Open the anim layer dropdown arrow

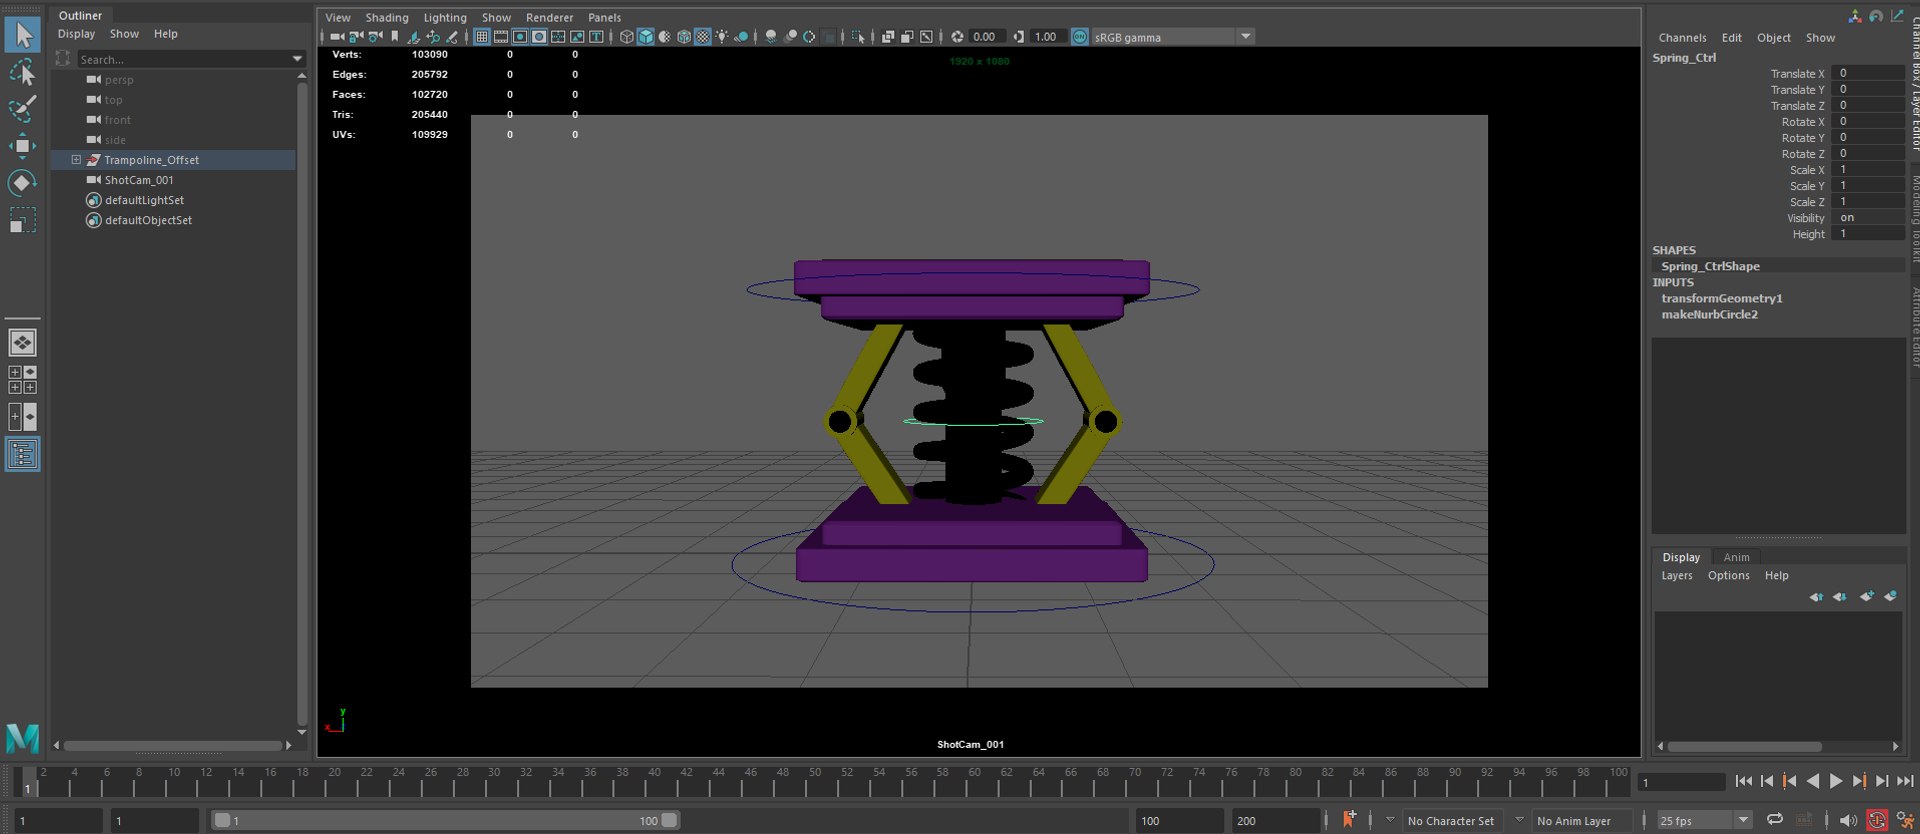point(1520,820)
